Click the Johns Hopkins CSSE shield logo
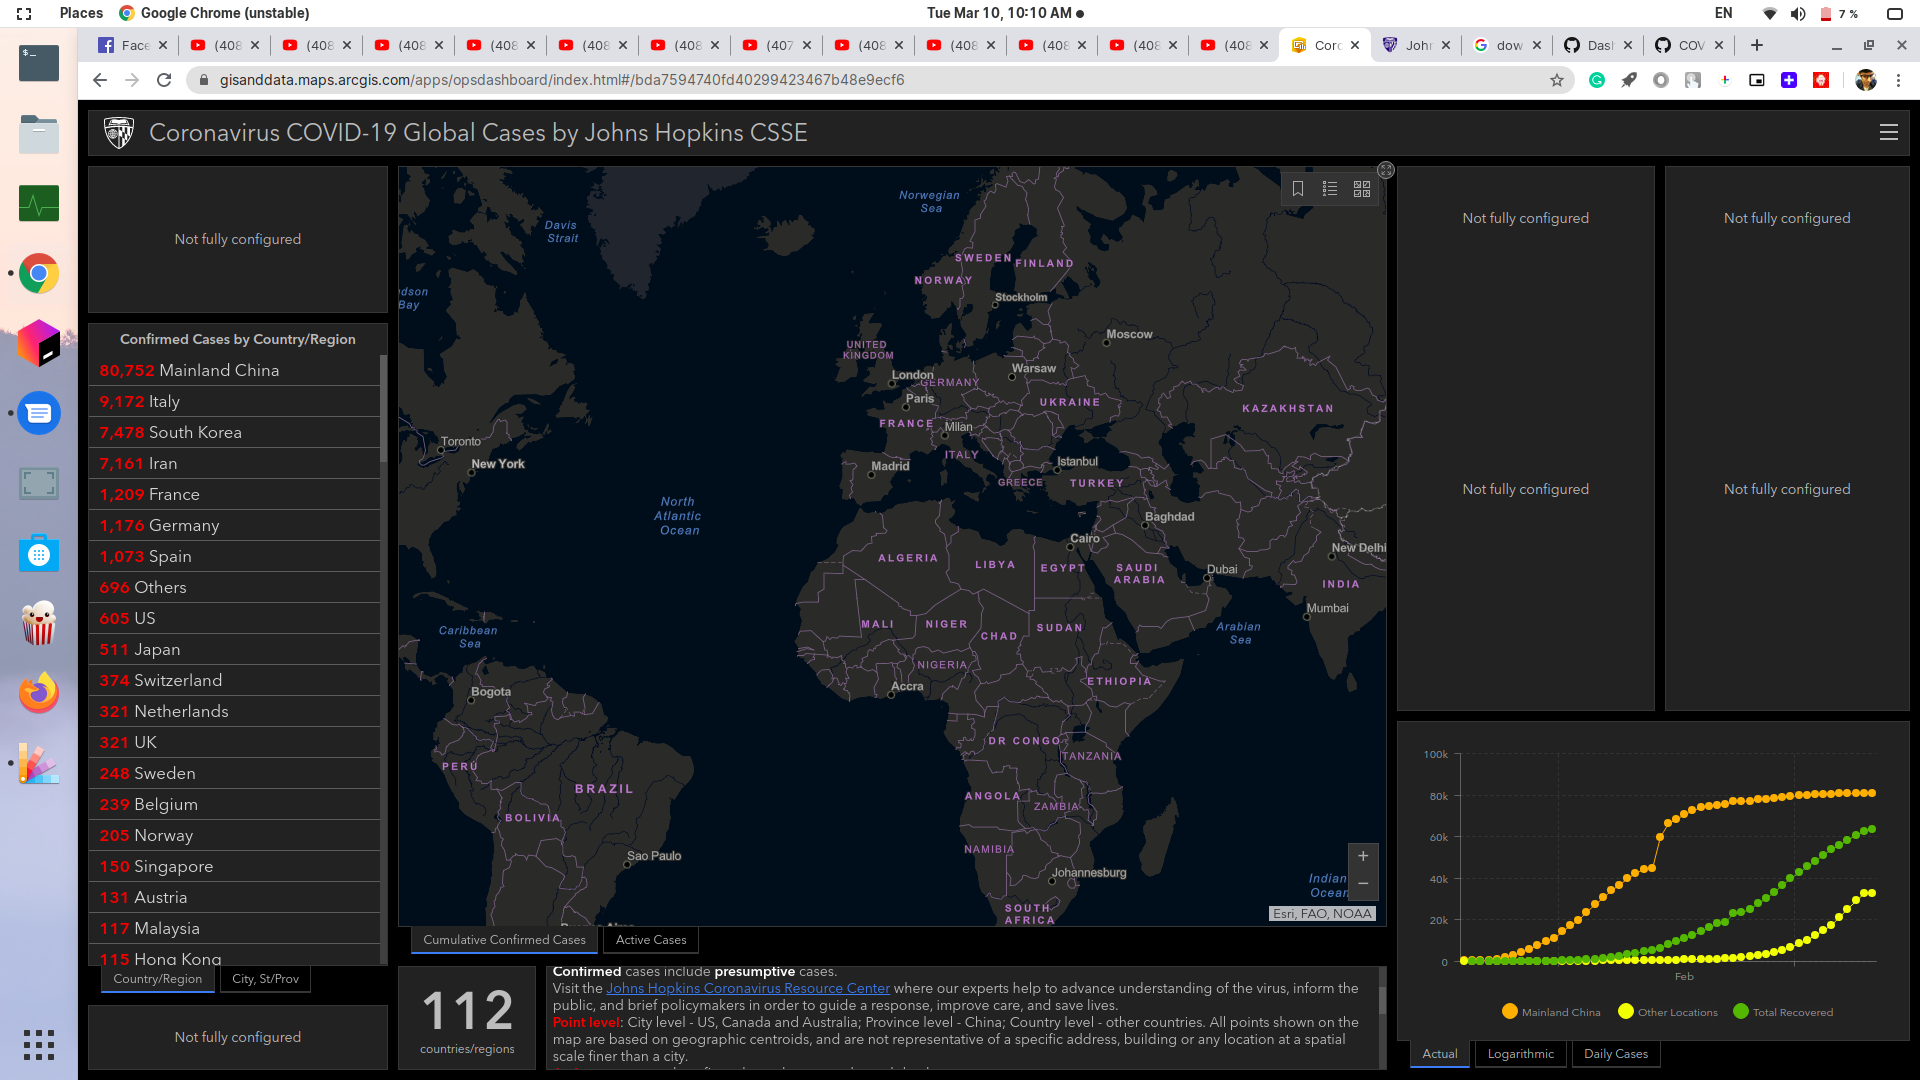 click(118, 131)
